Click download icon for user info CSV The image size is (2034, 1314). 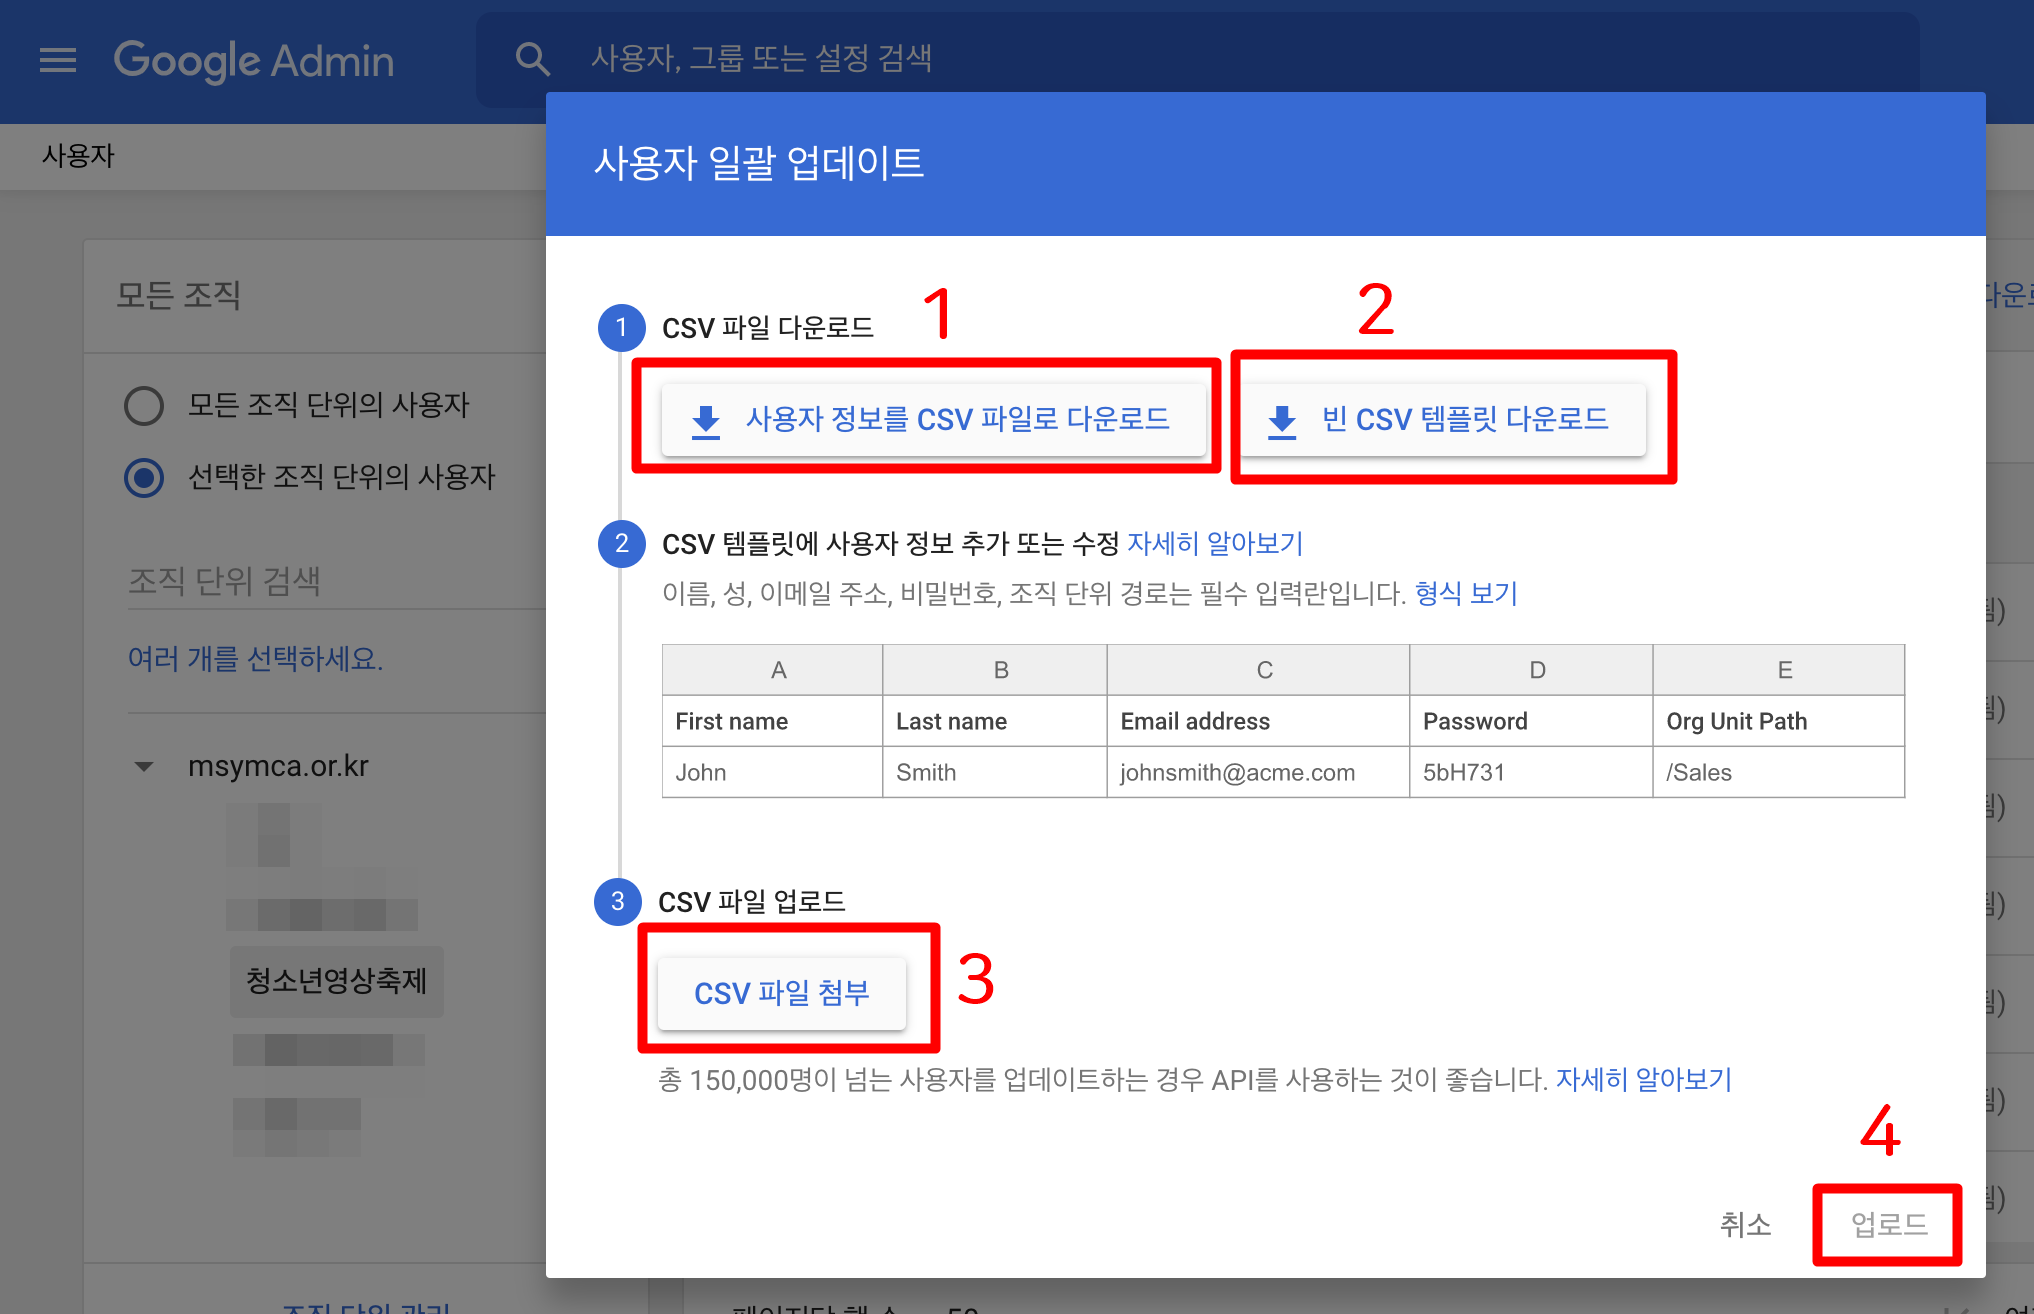point(706,421)
